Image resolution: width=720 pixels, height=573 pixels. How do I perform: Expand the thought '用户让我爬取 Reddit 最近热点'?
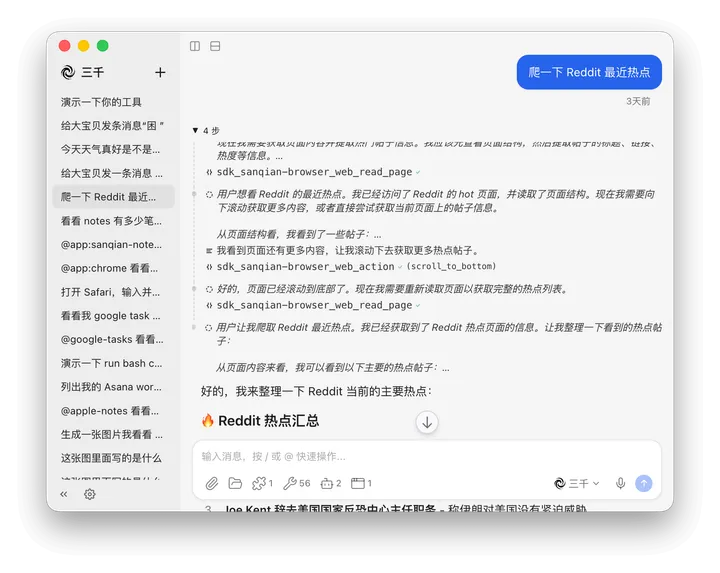pyautogui.click(x=434, y=334)
